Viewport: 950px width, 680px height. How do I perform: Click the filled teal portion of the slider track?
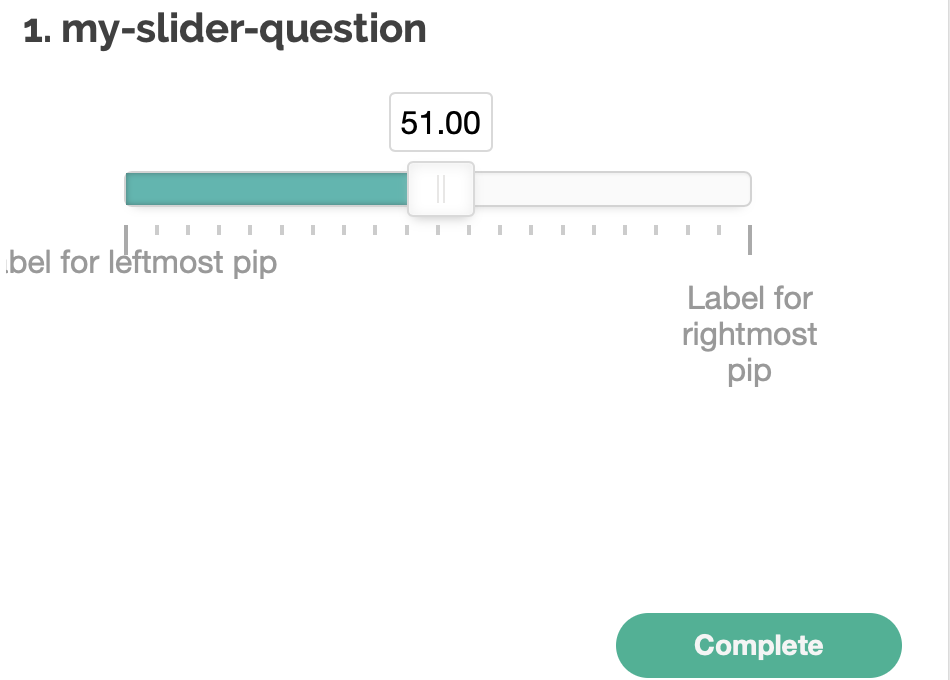tap(270, 188)
